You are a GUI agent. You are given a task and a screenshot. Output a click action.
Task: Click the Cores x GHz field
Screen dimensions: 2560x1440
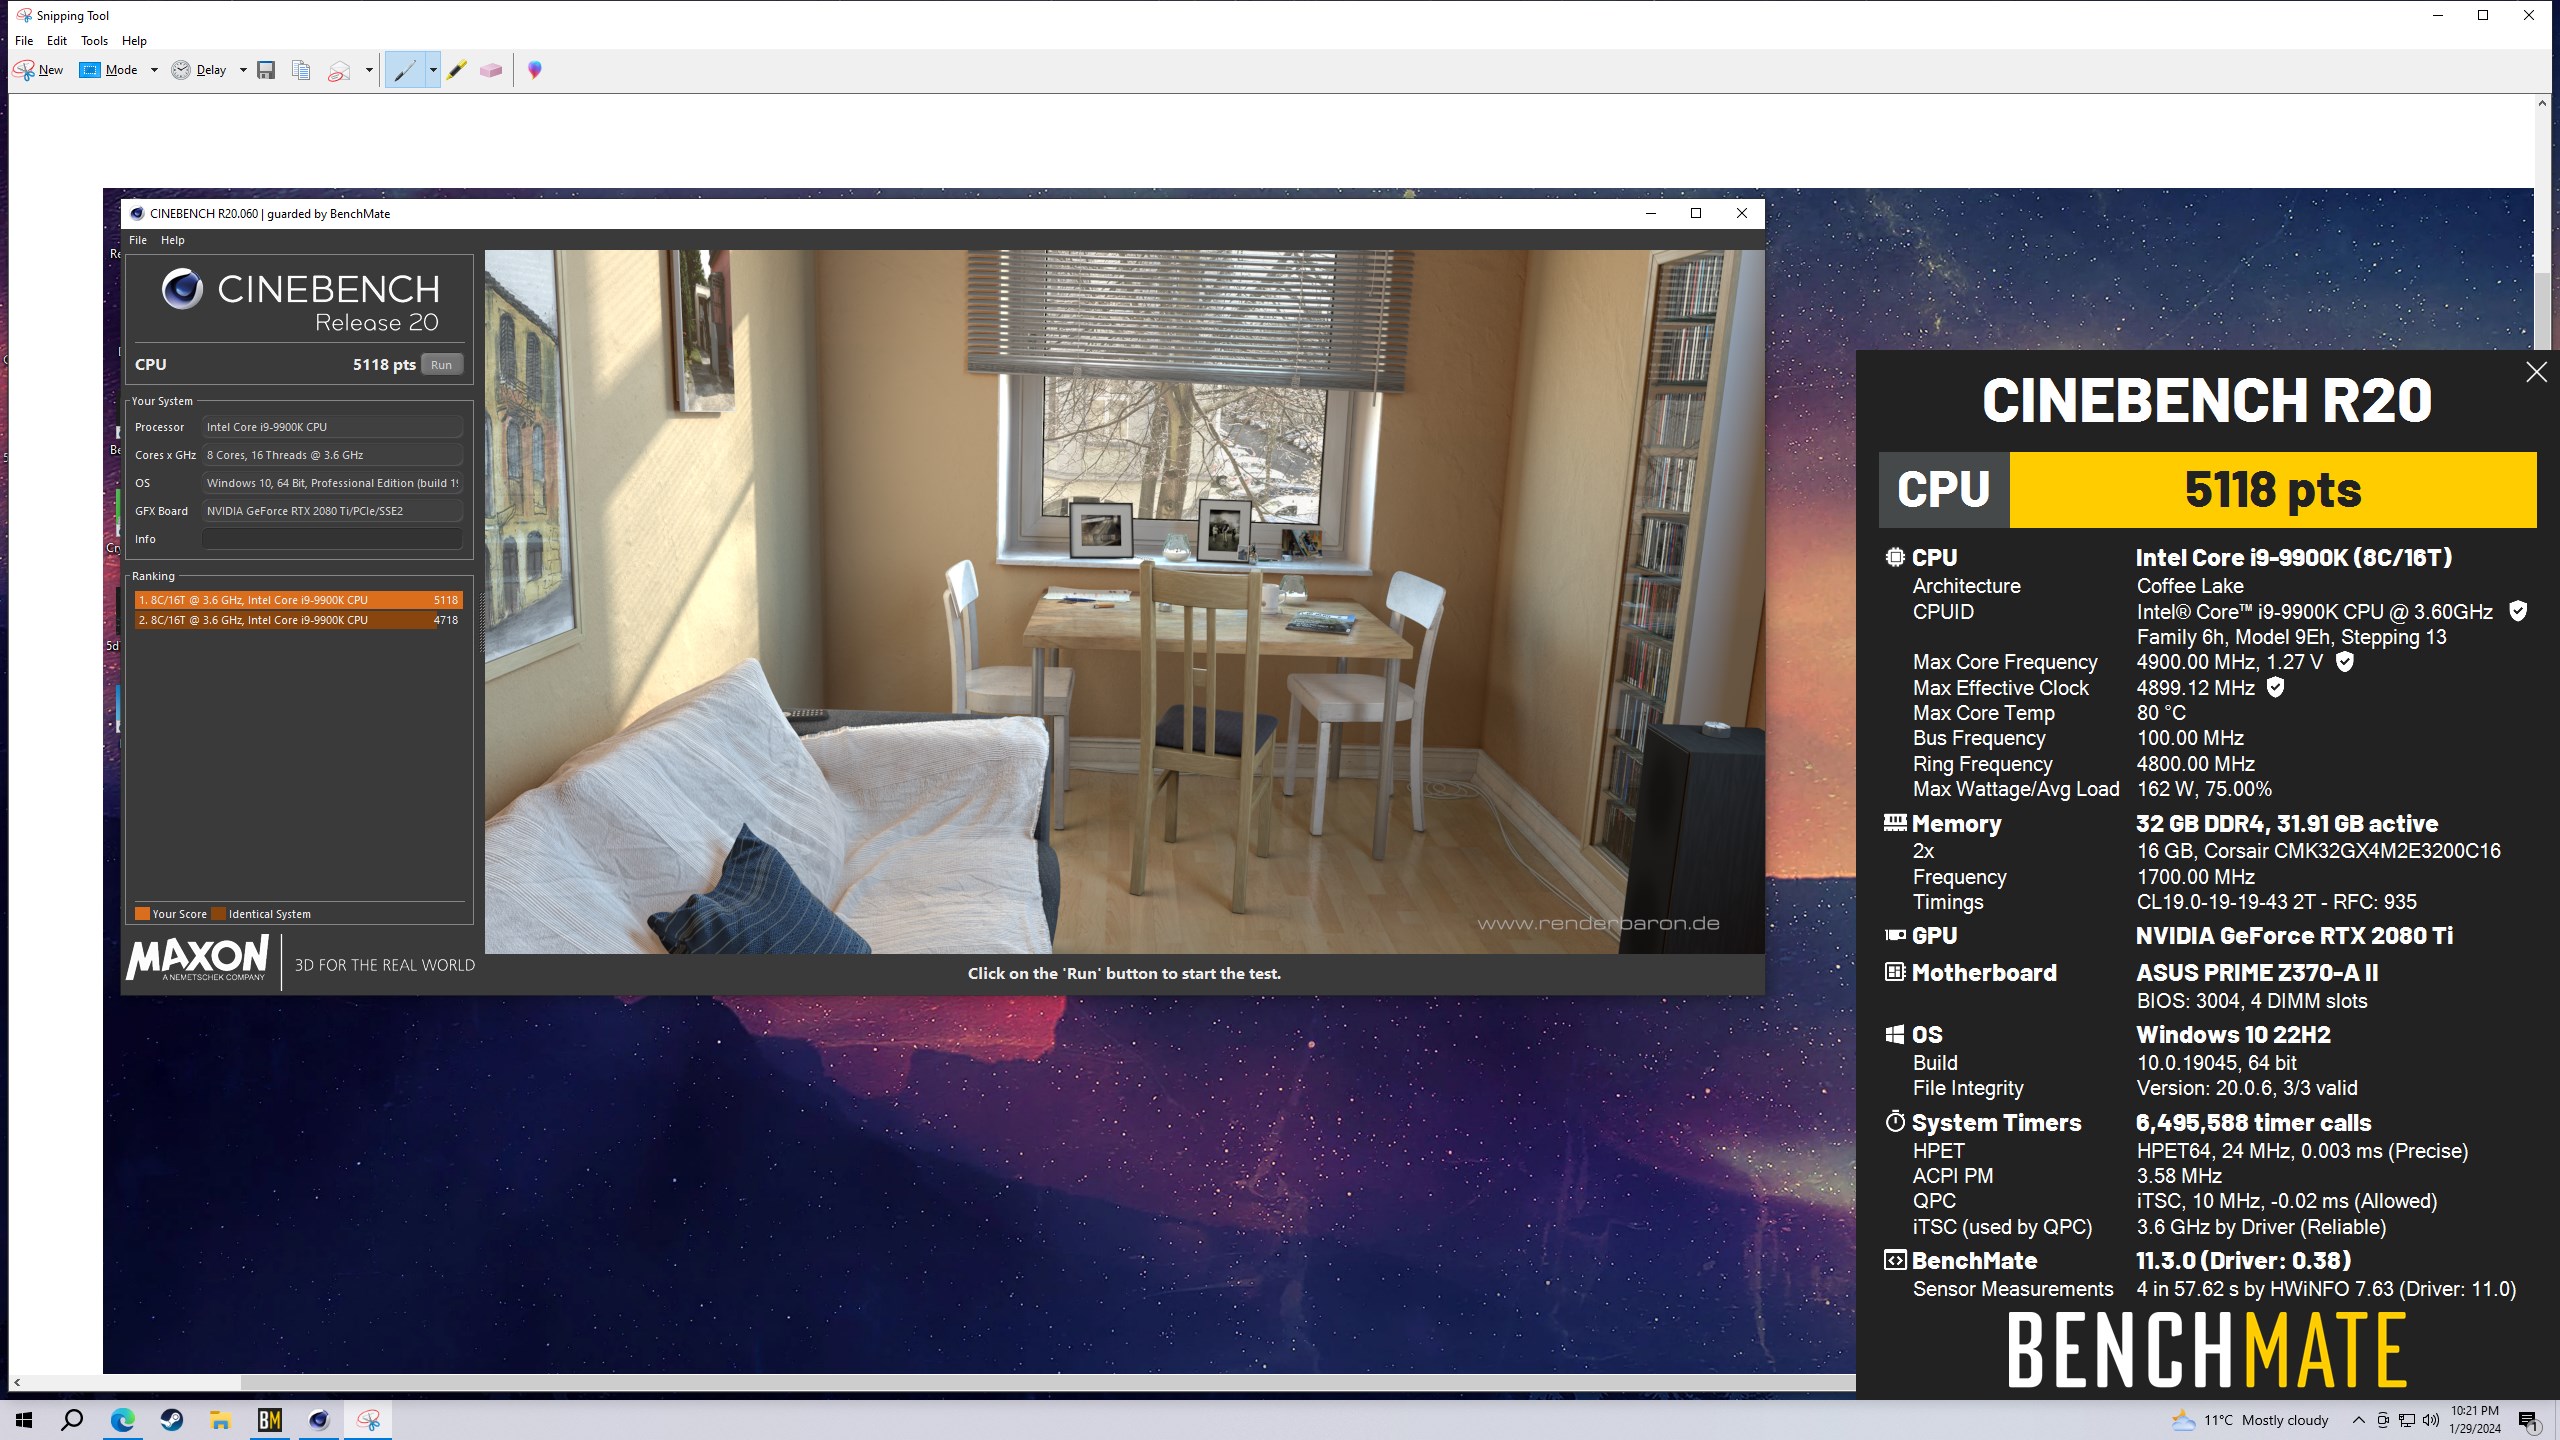point(332,455)
